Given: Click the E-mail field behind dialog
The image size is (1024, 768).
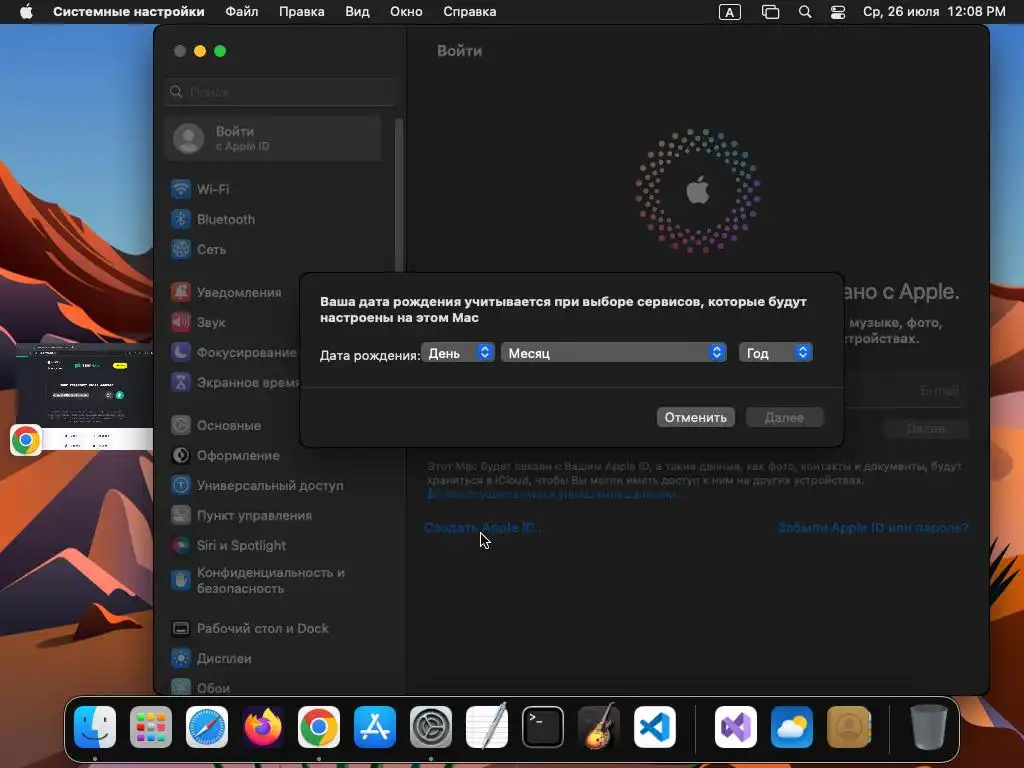Looking at the screenshot, I should pyautogui.click(x=904, y=391).
